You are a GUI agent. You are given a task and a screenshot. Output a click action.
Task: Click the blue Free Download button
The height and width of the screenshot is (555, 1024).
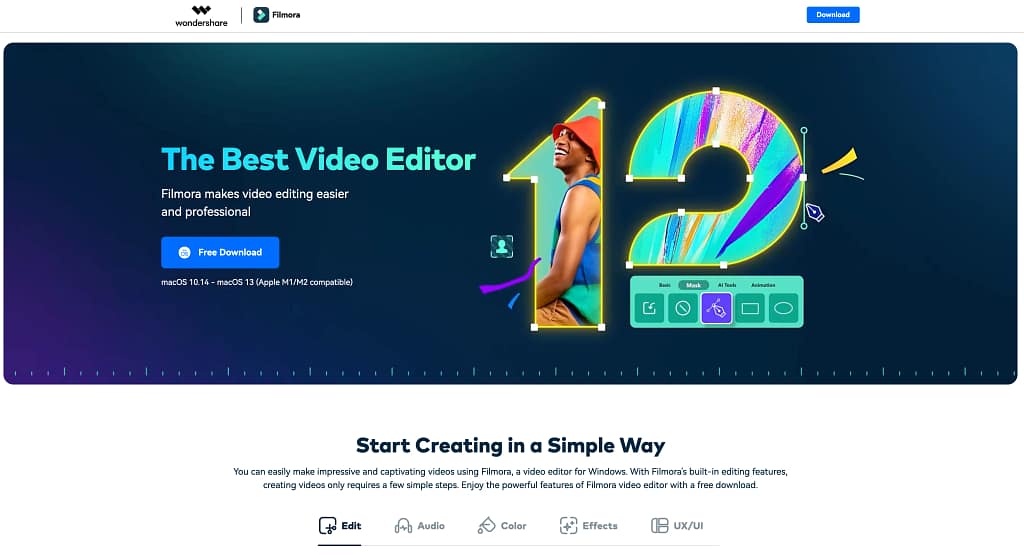pos(220,252)
